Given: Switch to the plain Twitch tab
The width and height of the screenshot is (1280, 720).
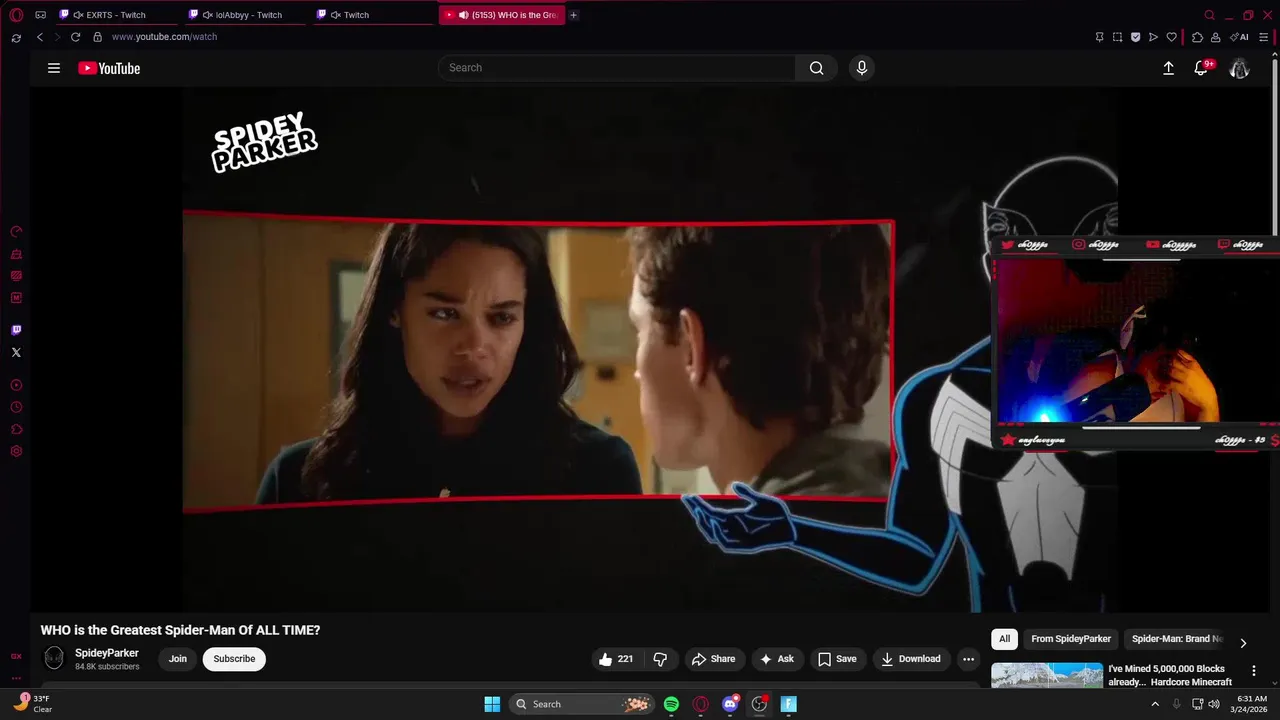Looking at the screenshot, I should tap(372, 15).
